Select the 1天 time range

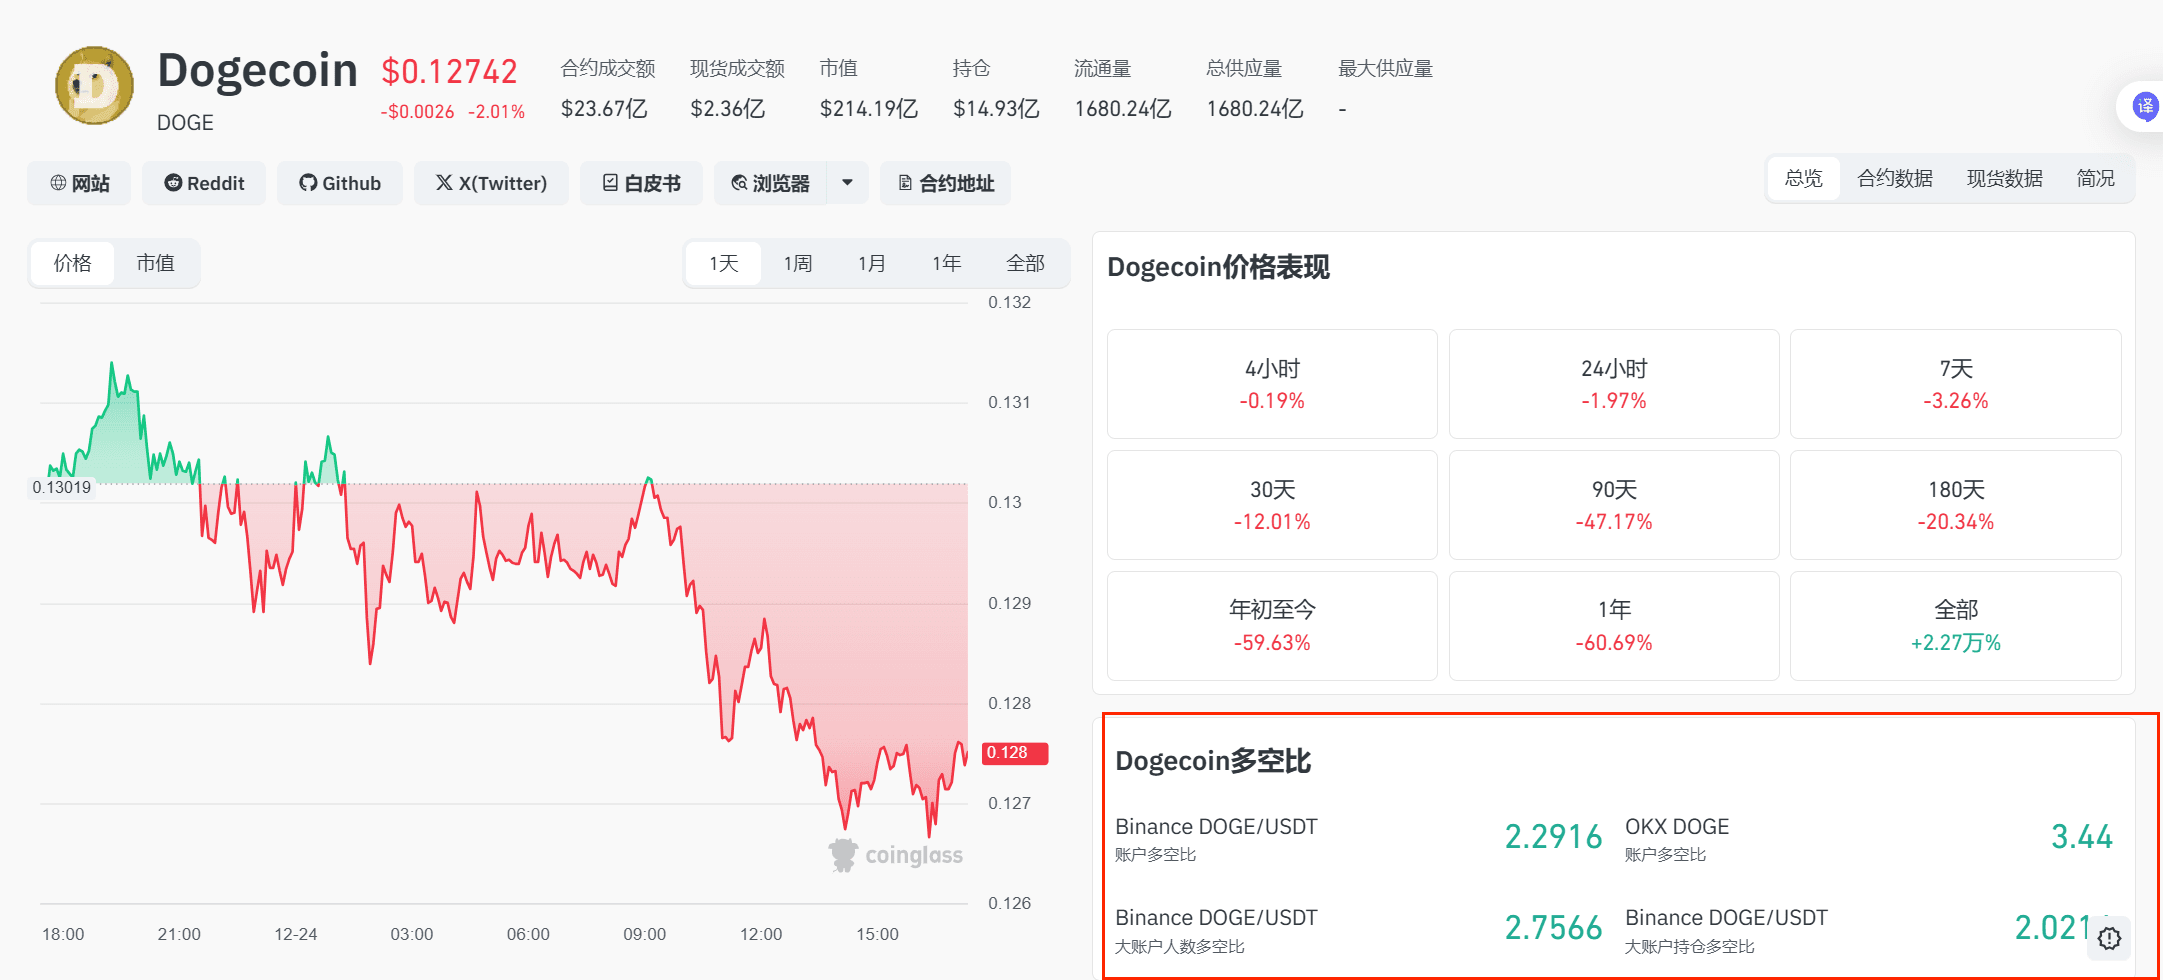[724, 263]
